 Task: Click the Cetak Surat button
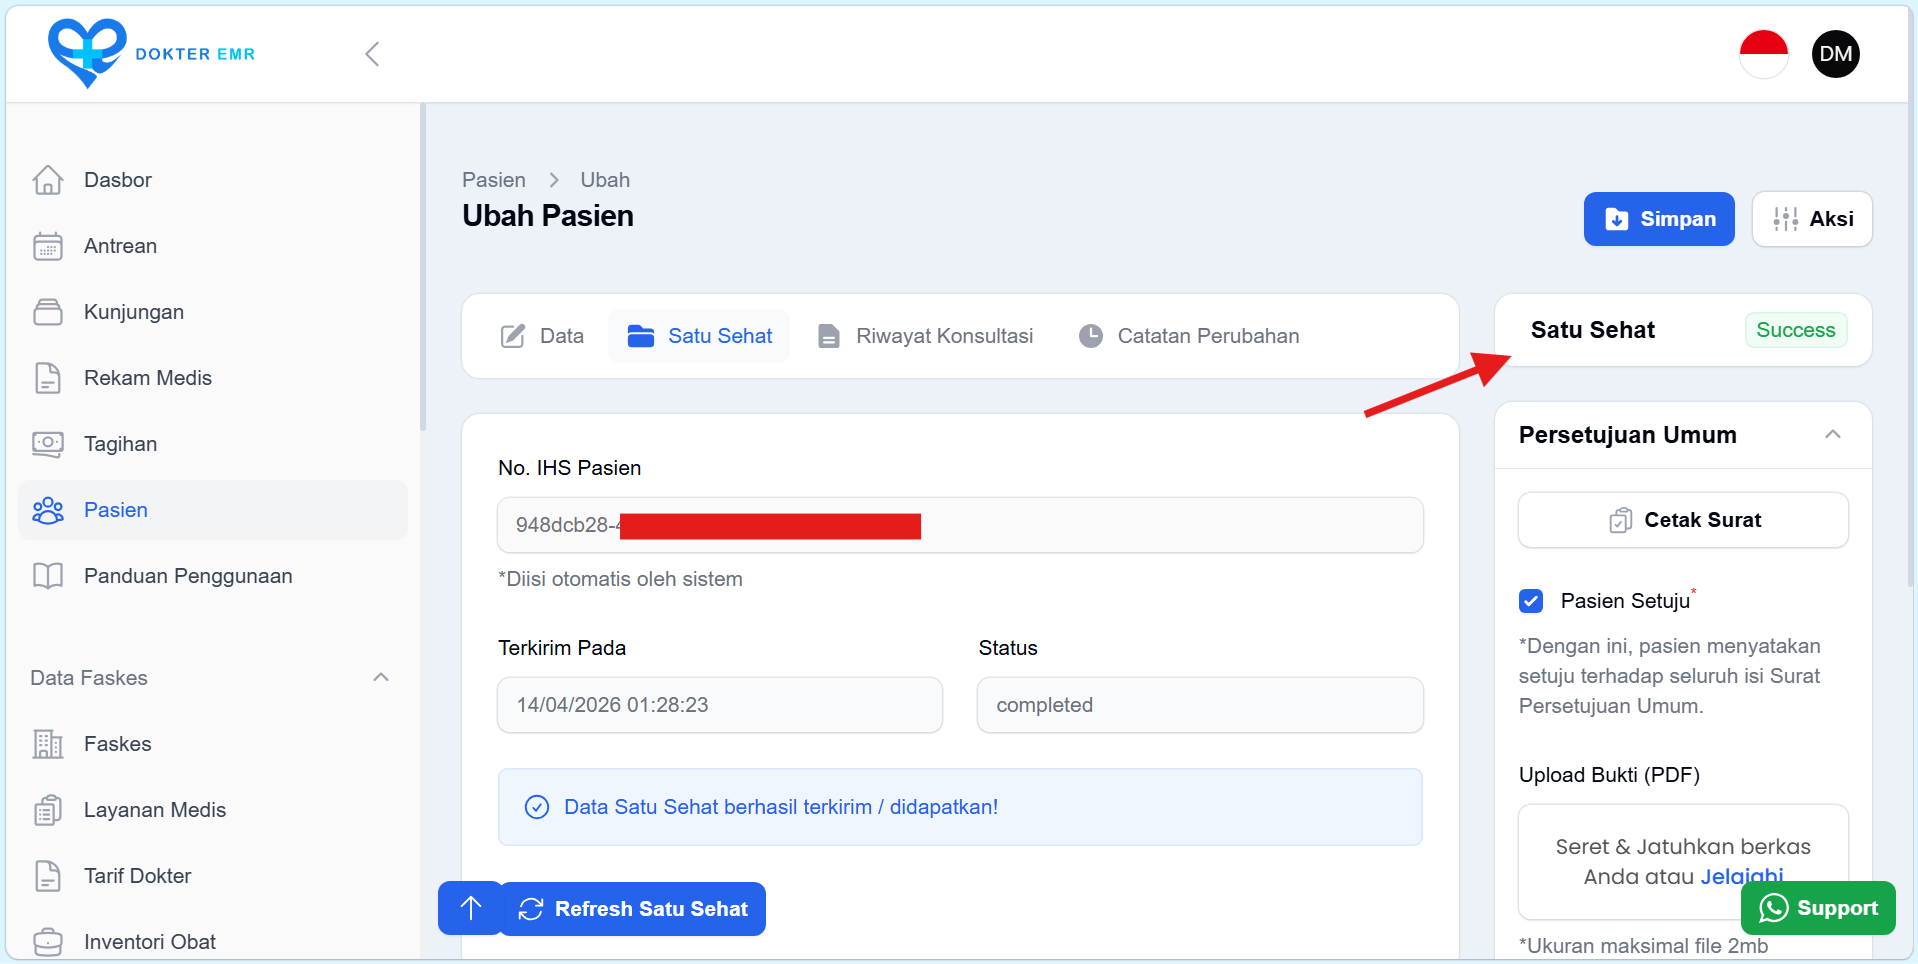click(1683, 520)
